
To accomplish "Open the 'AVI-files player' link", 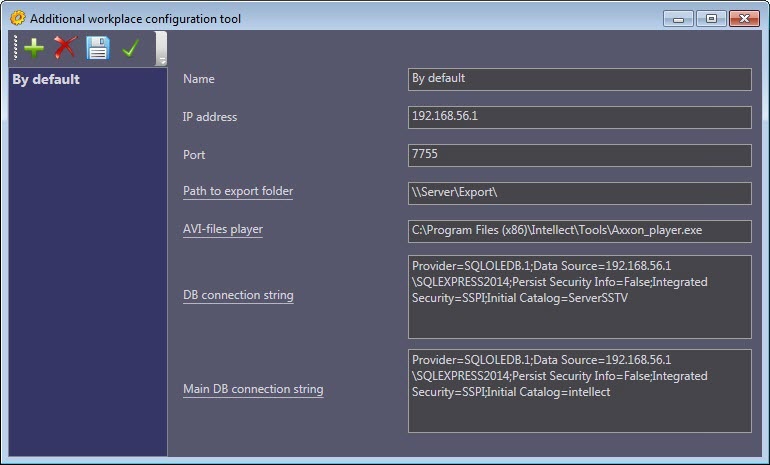I will [223, 229].
